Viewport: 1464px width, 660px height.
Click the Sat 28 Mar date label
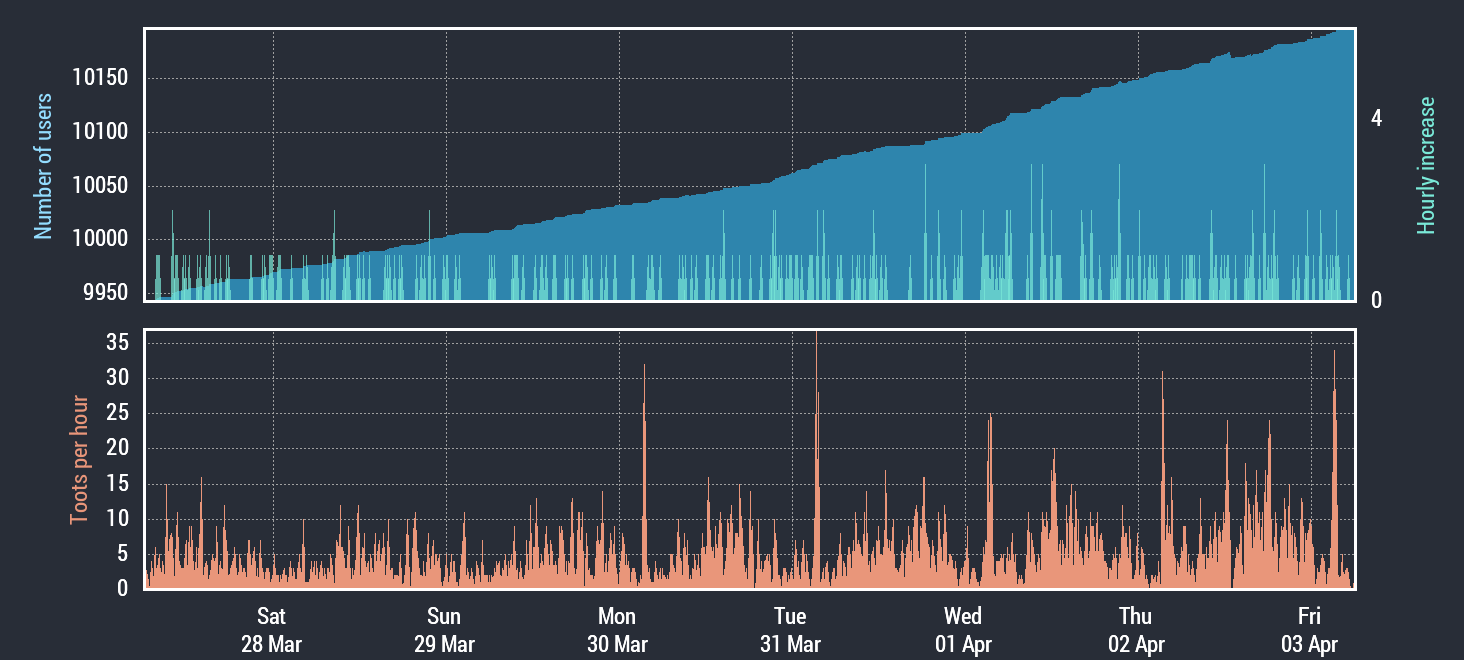(x=271, y=630)
